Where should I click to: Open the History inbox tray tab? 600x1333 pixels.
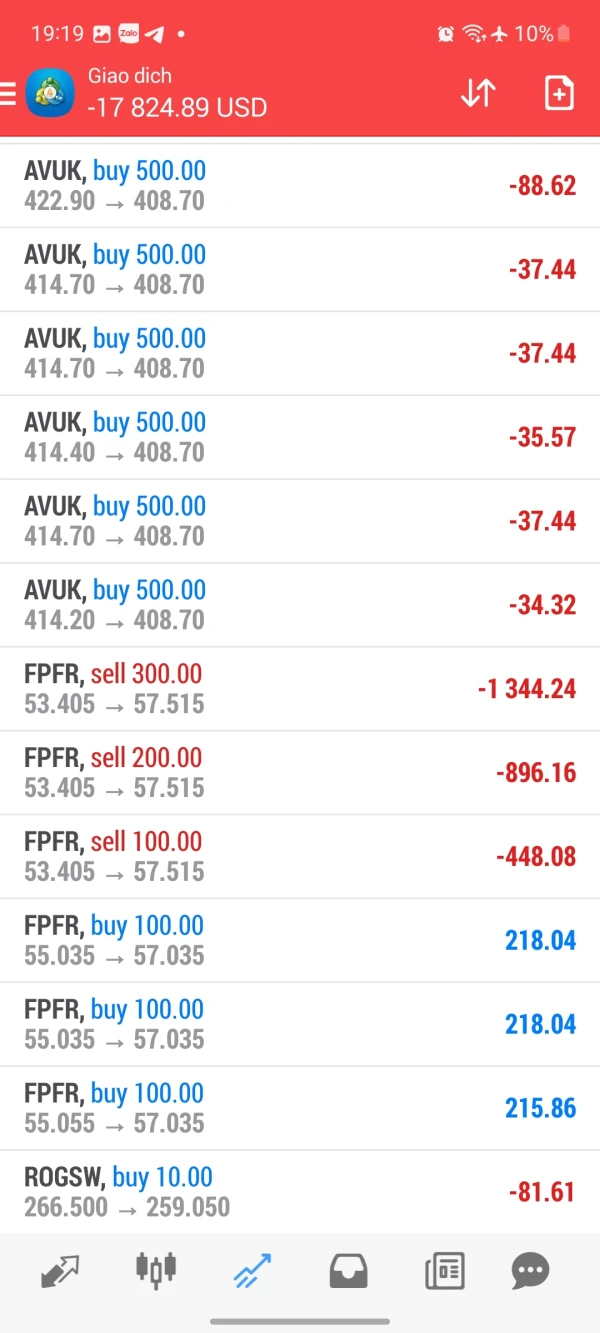click(347, 1270)
